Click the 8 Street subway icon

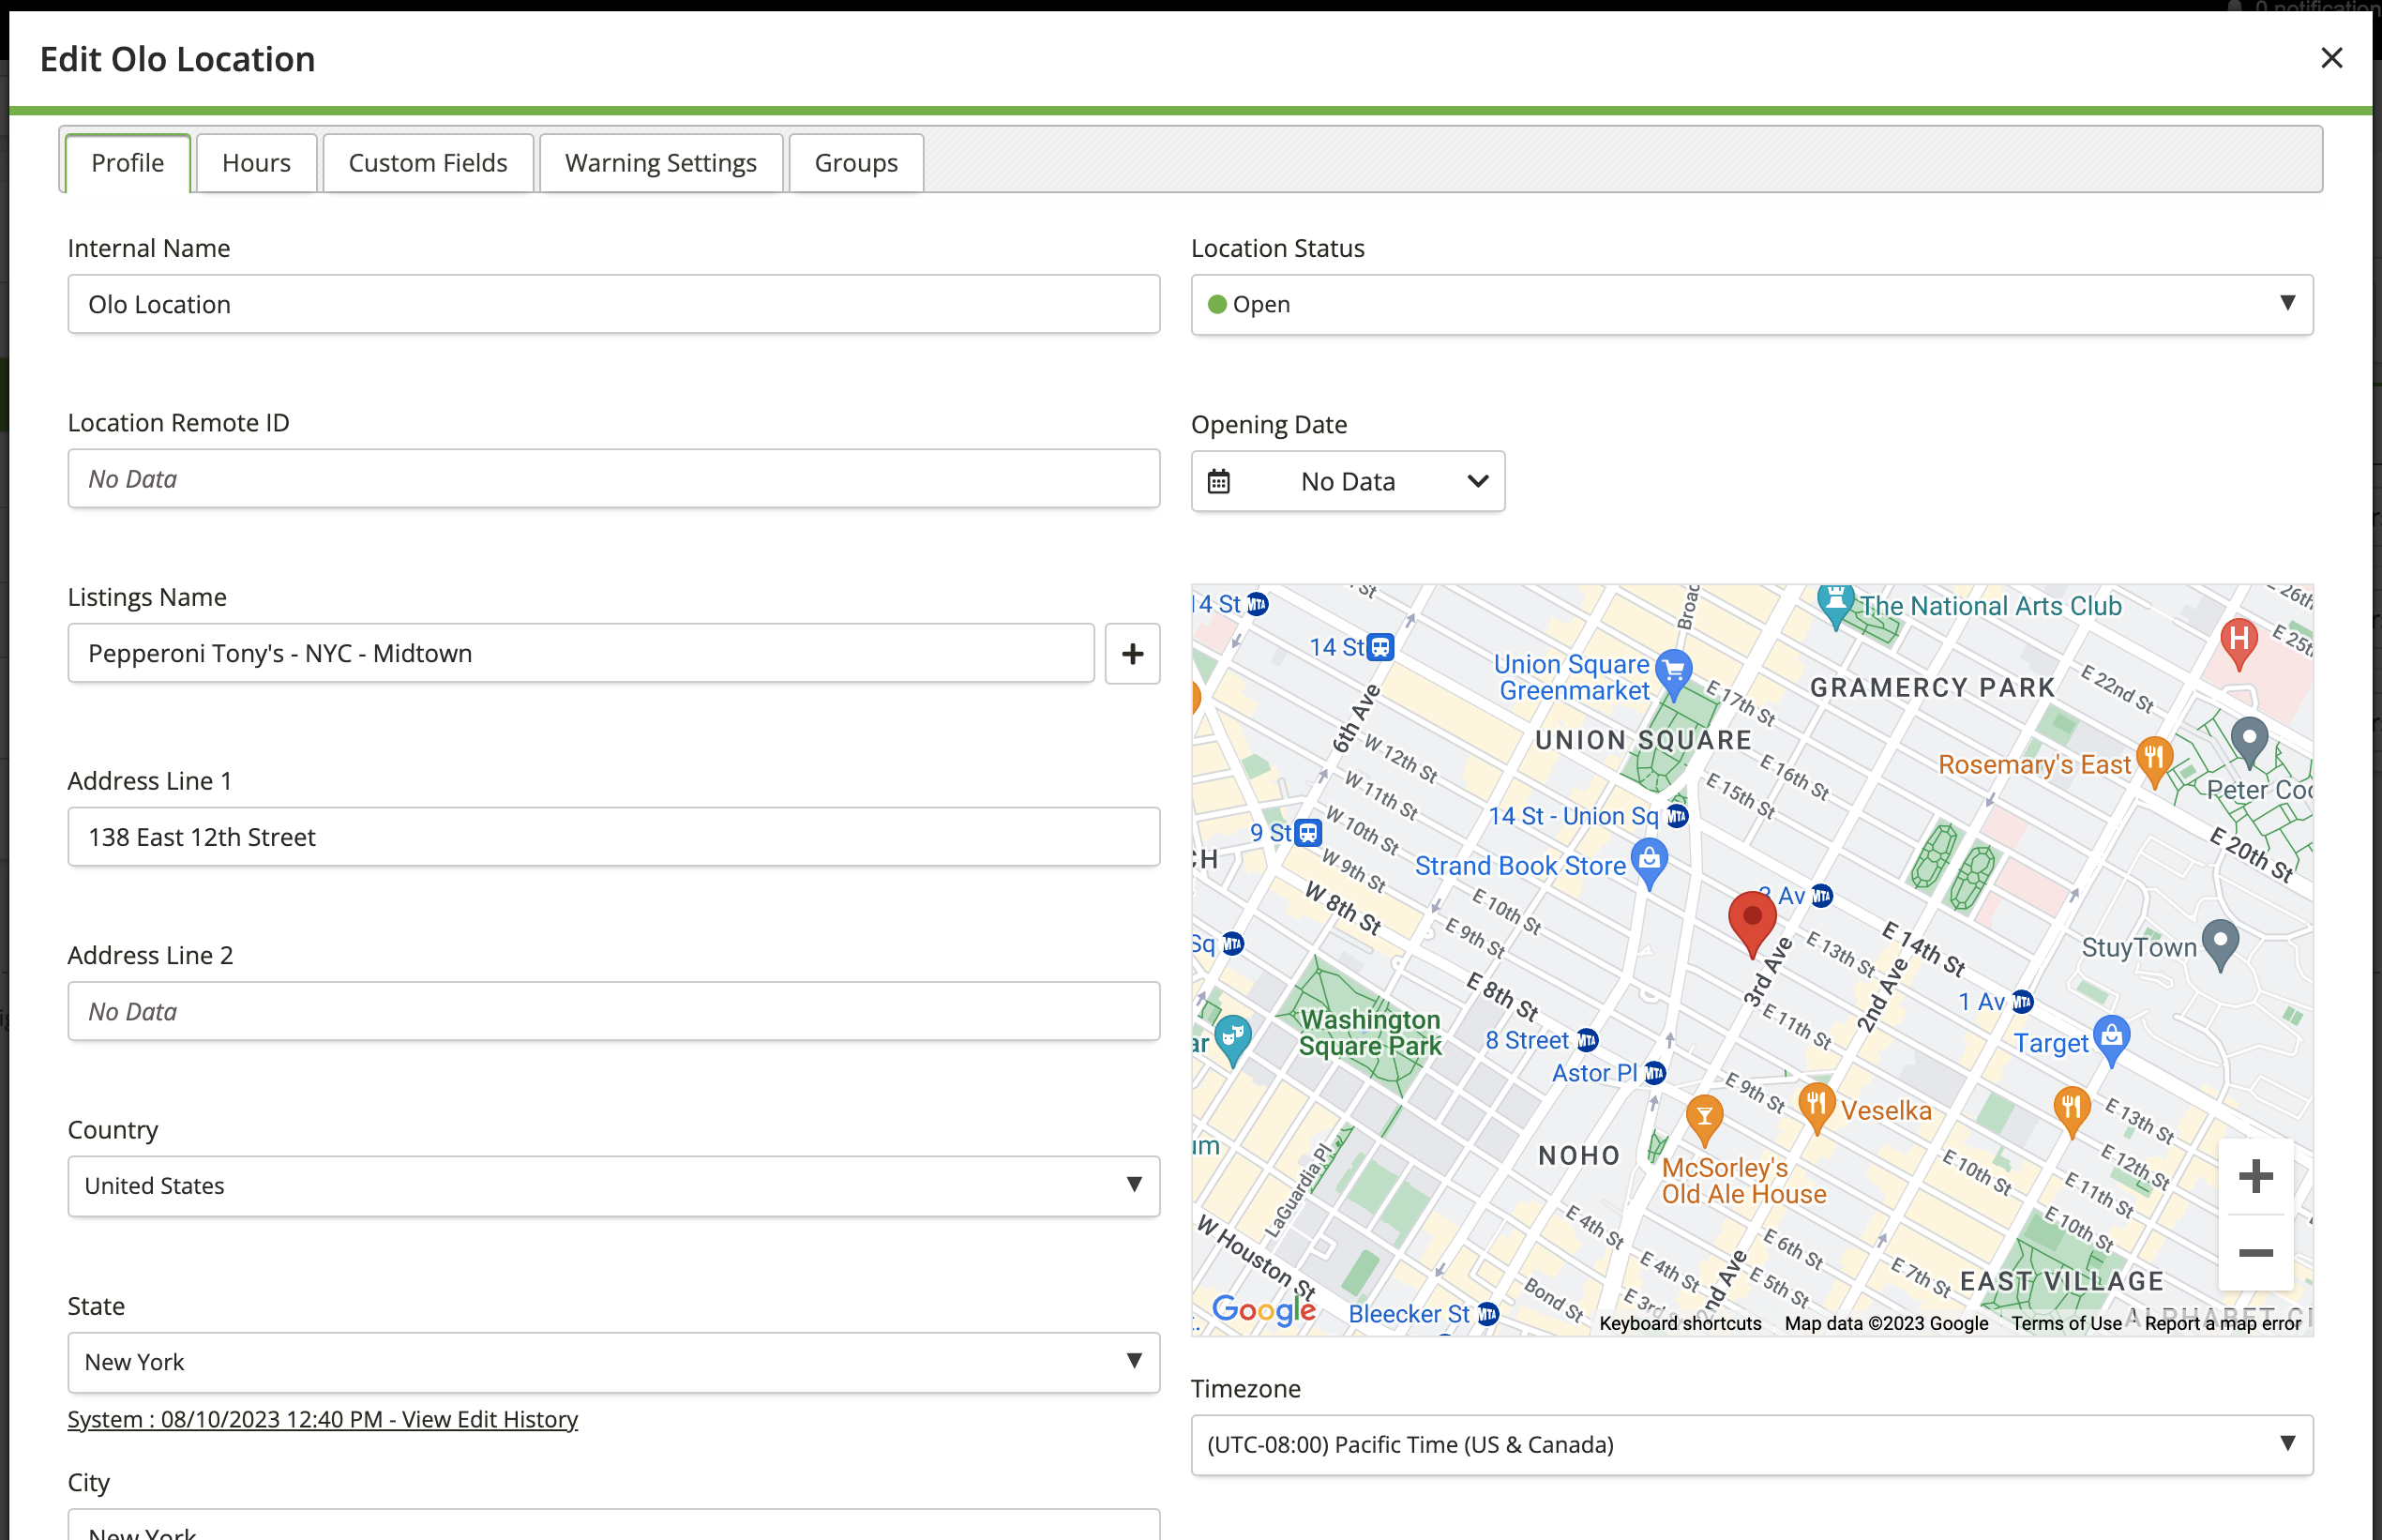1587,1041
